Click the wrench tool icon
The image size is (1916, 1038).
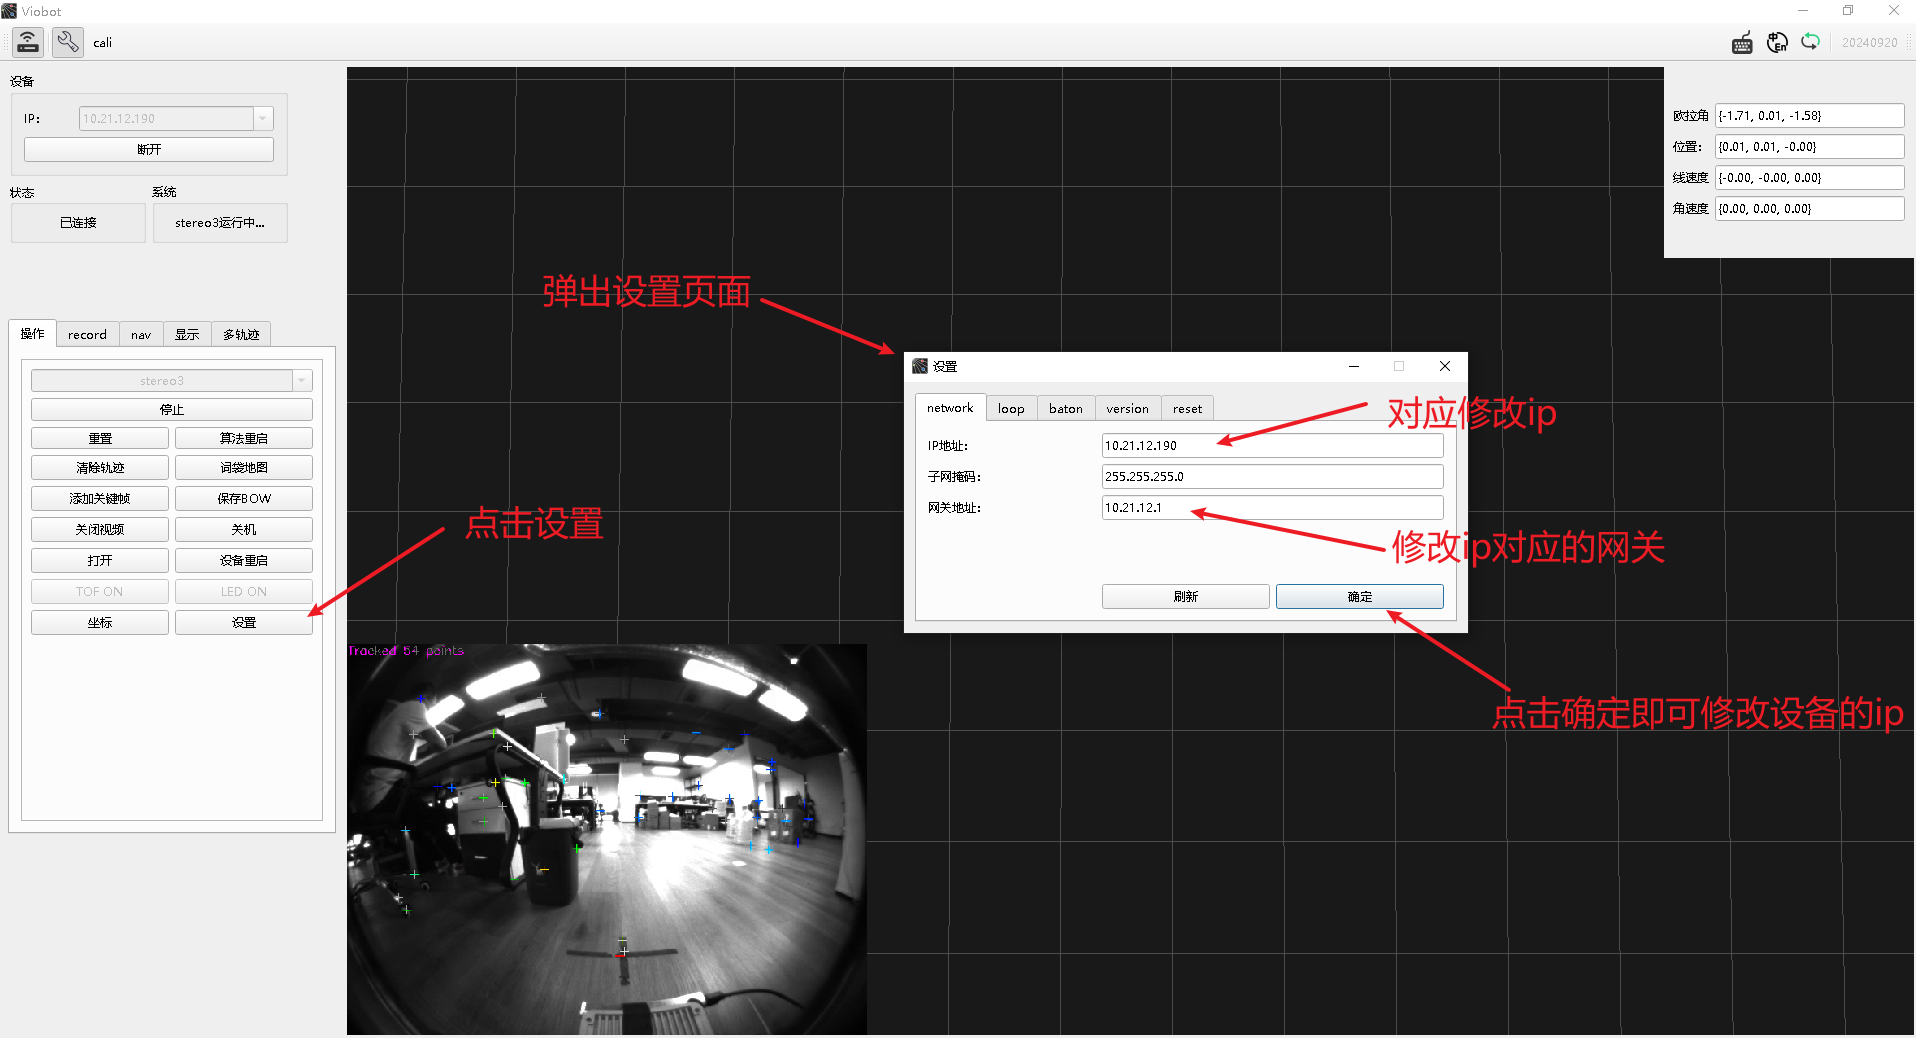67,42
